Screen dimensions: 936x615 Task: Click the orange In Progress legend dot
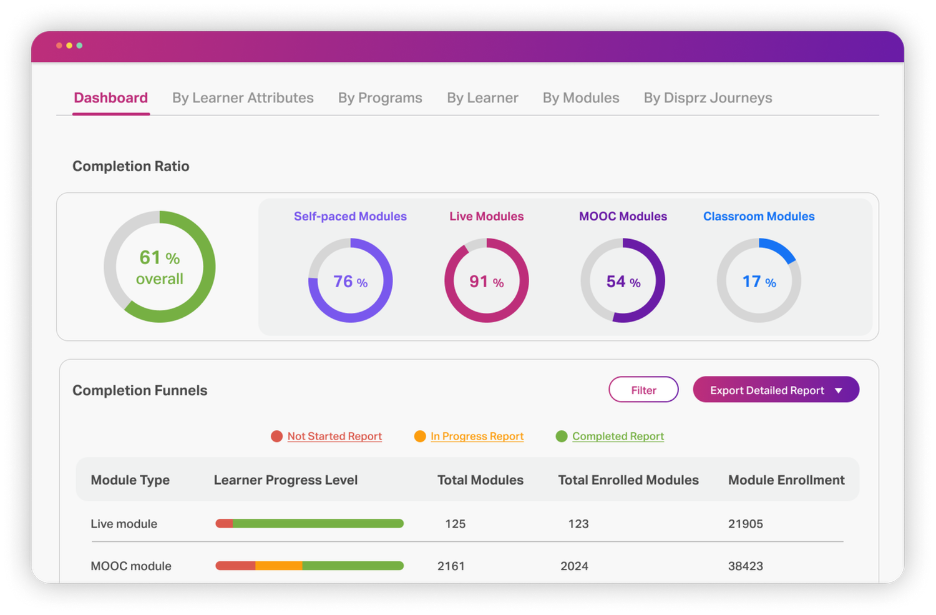[420, 436]
